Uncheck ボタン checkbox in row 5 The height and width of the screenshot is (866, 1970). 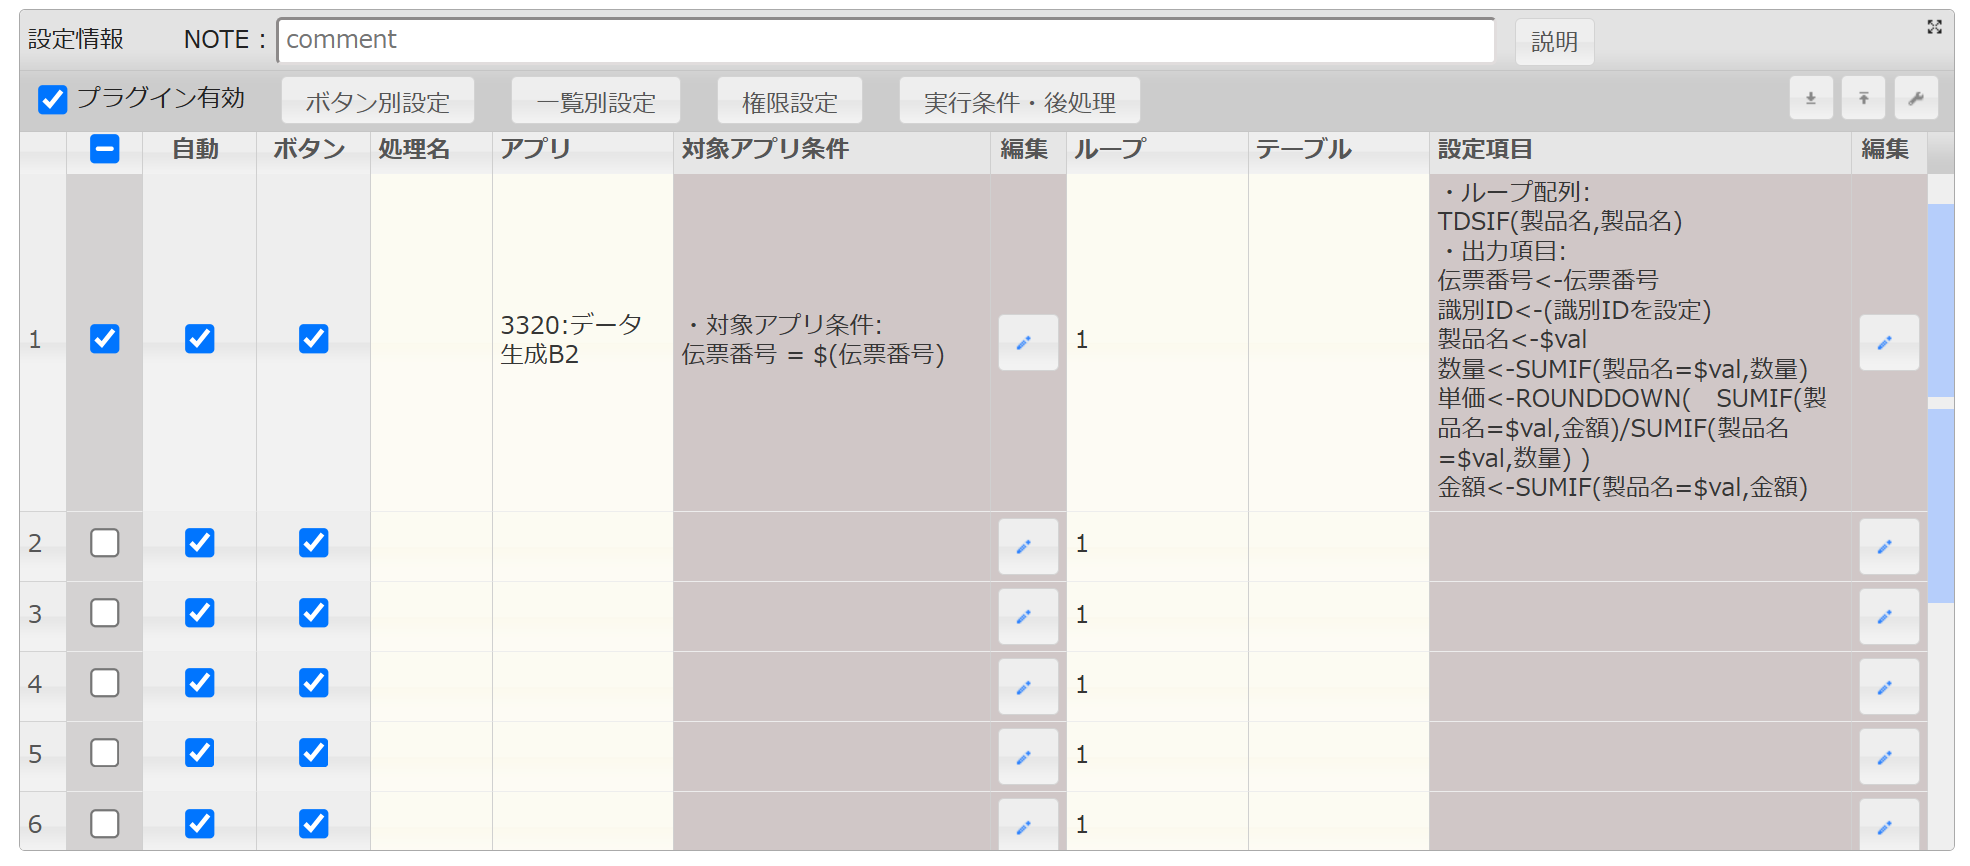tap(314, 753)
